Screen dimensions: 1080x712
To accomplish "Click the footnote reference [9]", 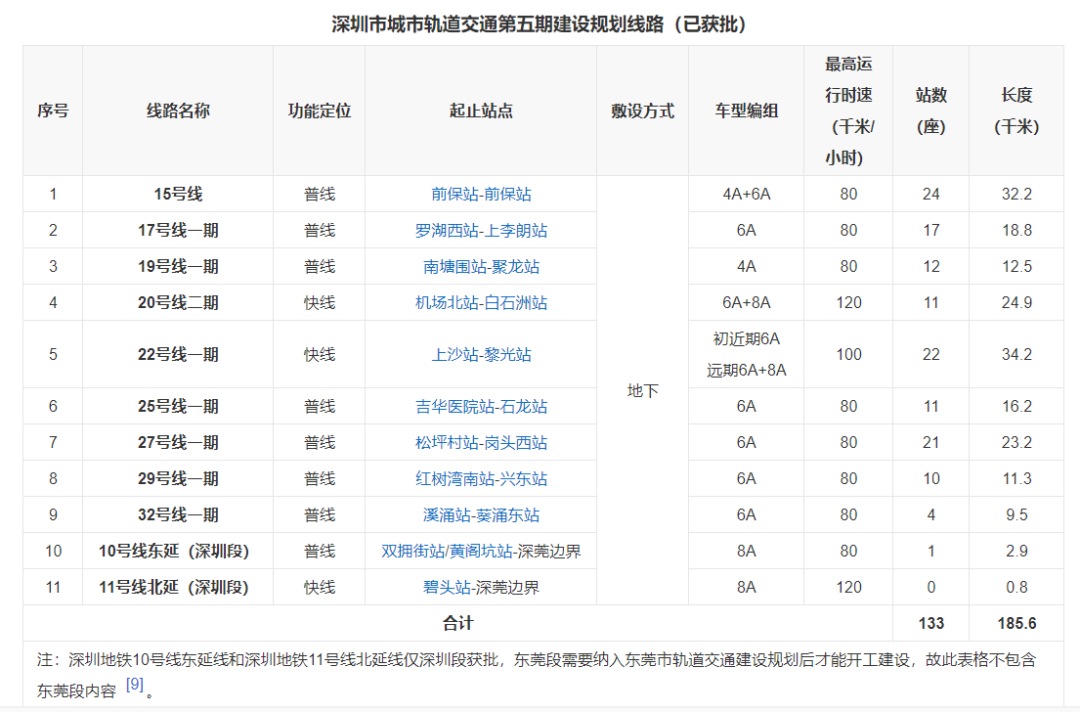I will pyautogui.click(x=135, y=684).
